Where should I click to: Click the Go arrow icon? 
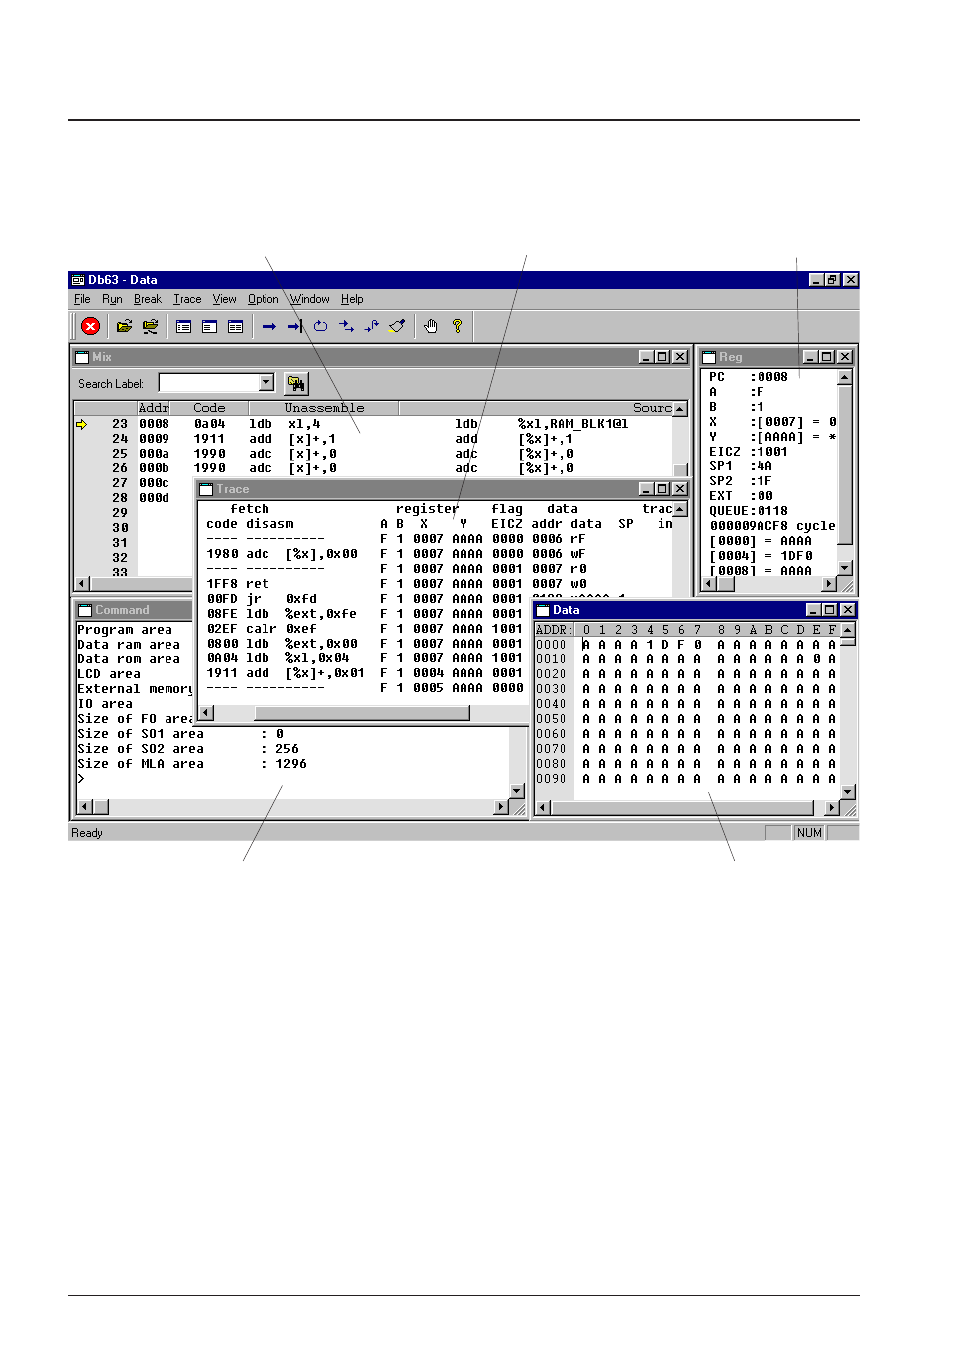point(269,326)
